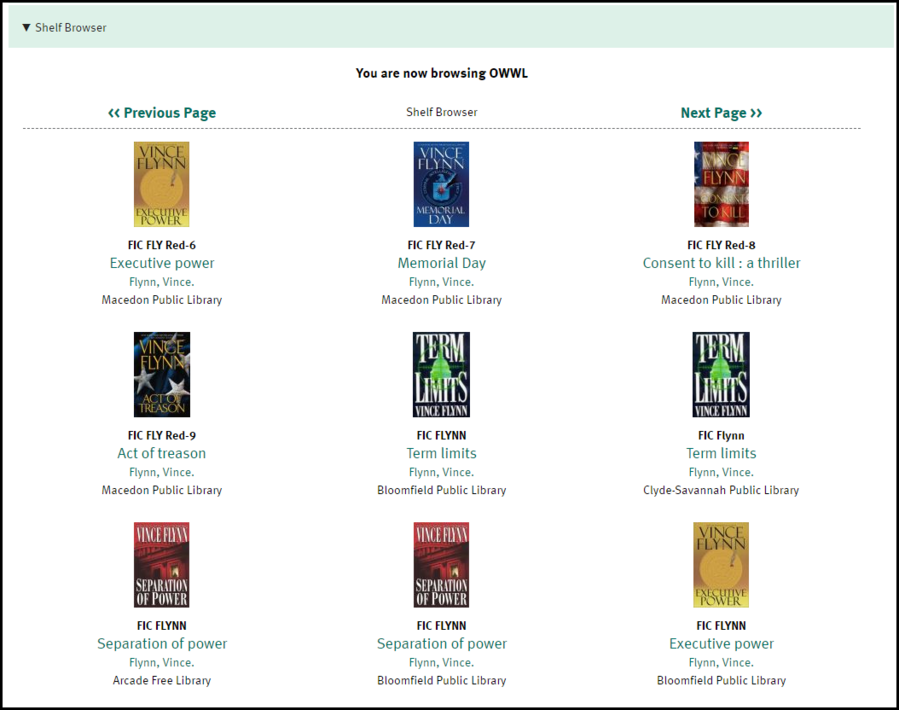Collapse the Shelf Browser section triangle

click(26, 28)
